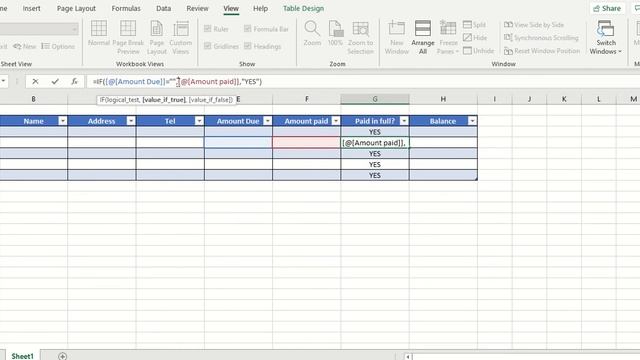Click New sheet view button
The height and width of the screenshot is (360, 640).
24,47
